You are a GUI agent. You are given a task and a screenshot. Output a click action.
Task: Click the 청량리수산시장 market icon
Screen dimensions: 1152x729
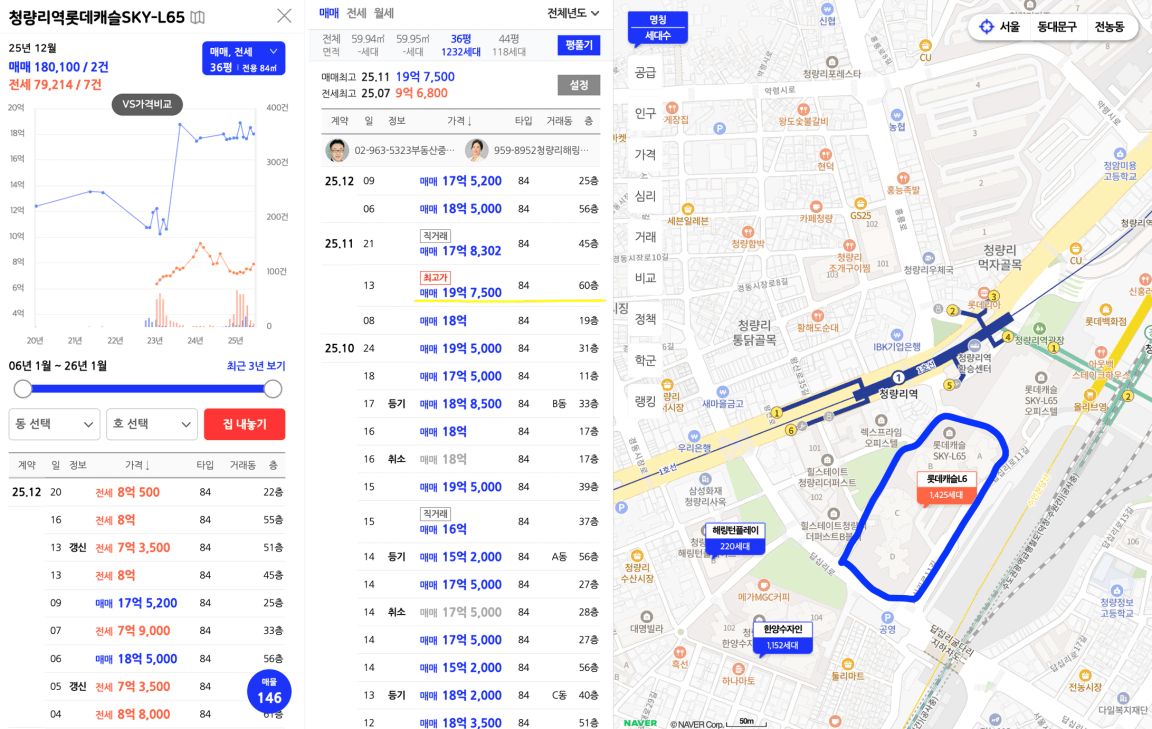coord(637,556)
